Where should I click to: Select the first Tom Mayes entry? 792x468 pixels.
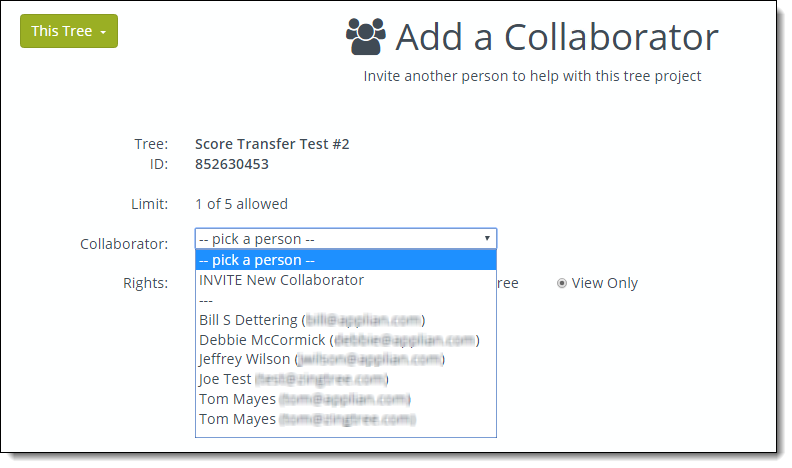(x=346, y=399)
